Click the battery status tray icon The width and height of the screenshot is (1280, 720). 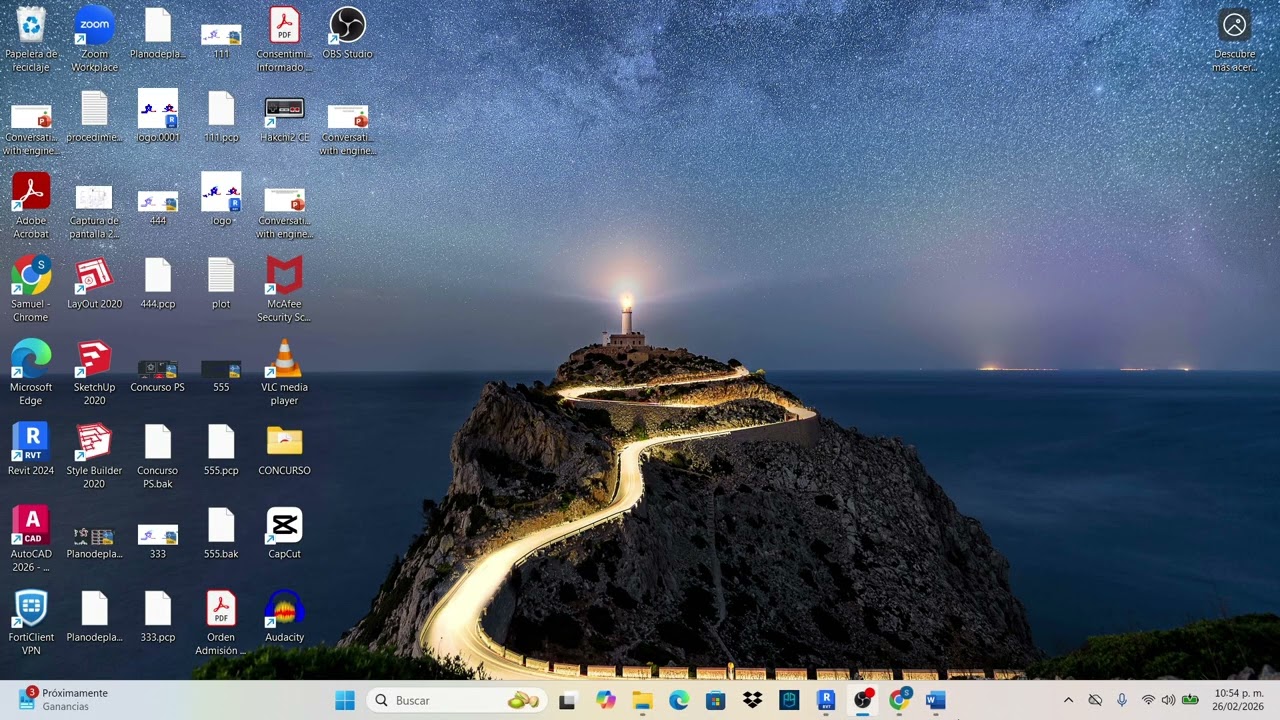[x=1190, y=700]
